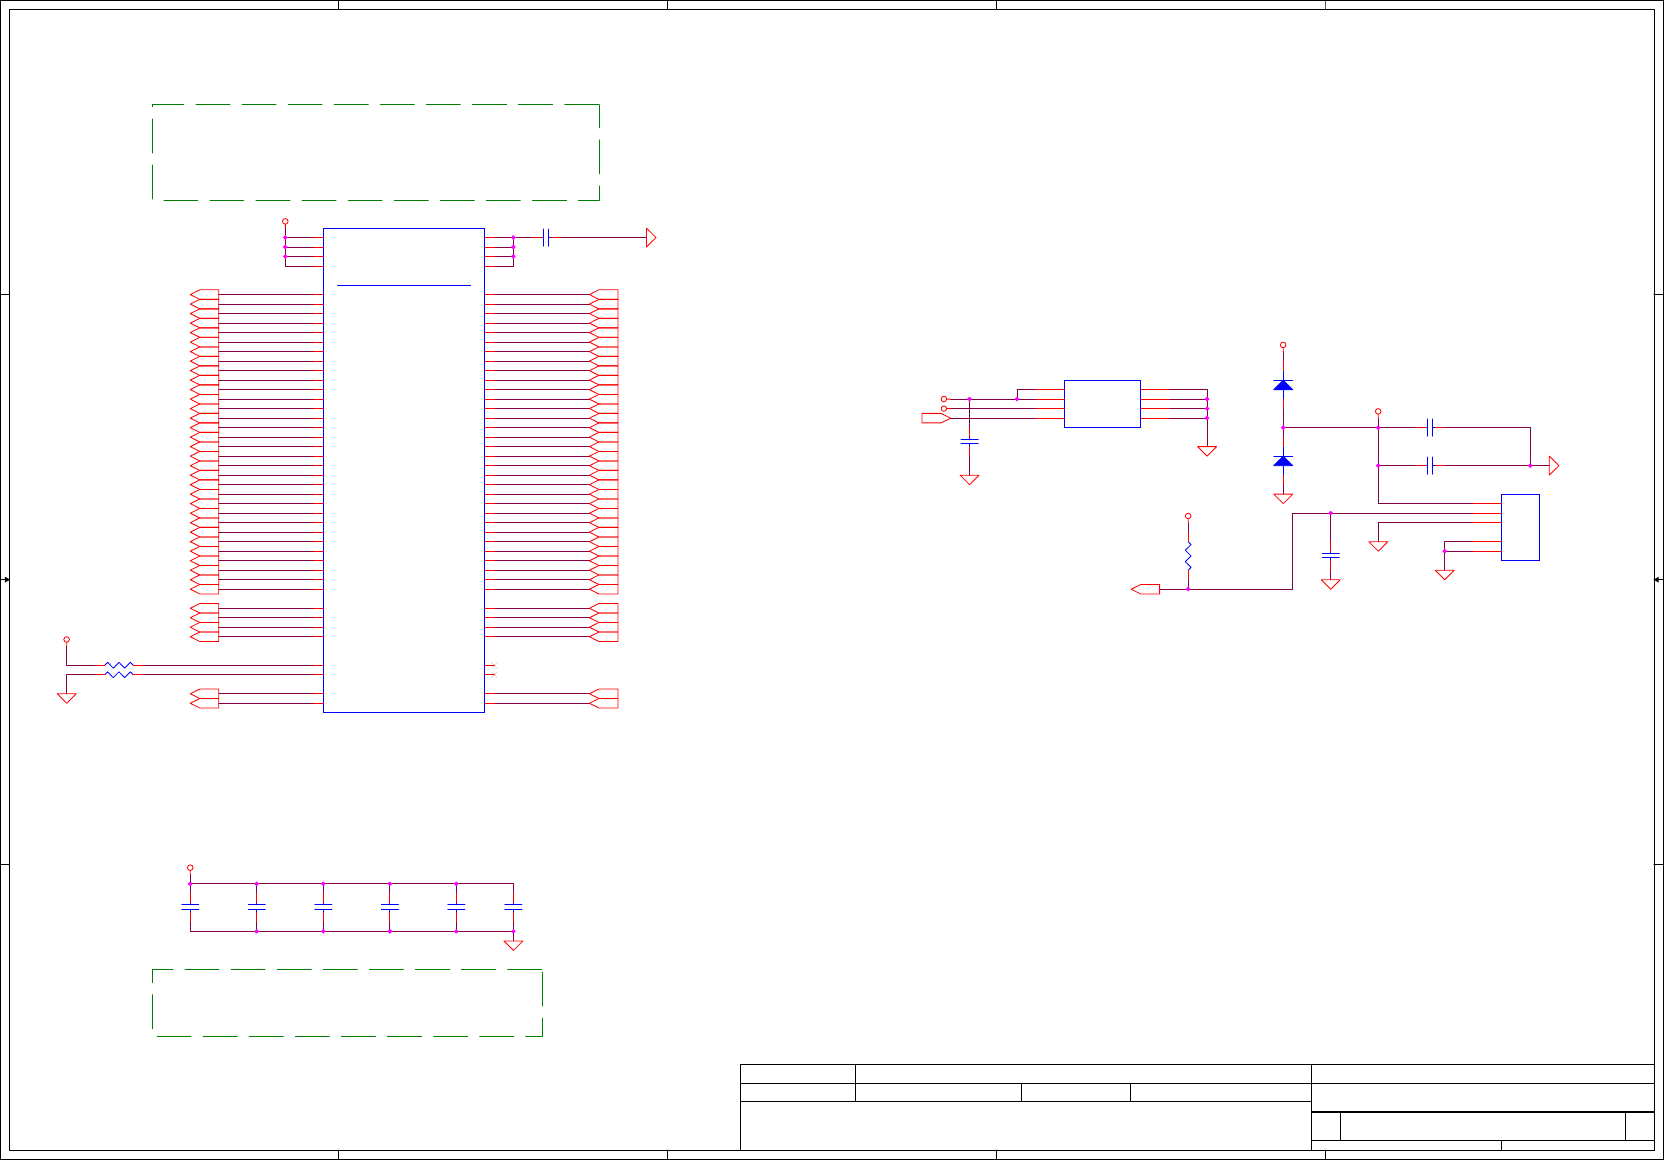Select the dashed green note box at top
Viewport: 1664px width, 1160px height.
tap(376, 152)
